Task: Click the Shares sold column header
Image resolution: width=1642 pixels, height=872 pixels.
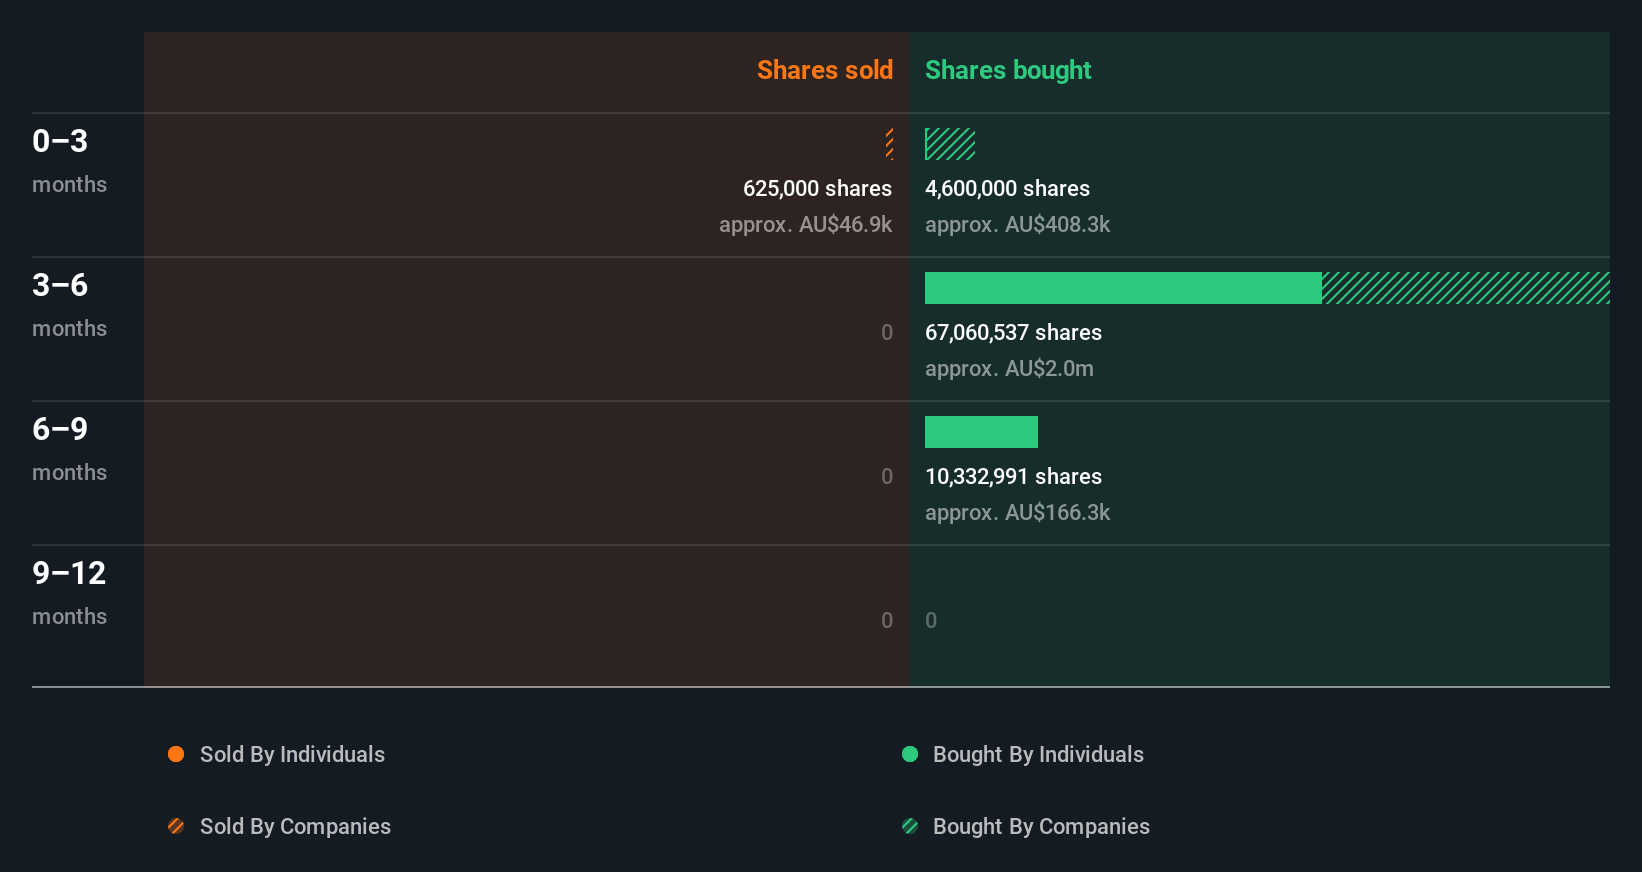Action: pyautogui.click(x=825, y=70)
